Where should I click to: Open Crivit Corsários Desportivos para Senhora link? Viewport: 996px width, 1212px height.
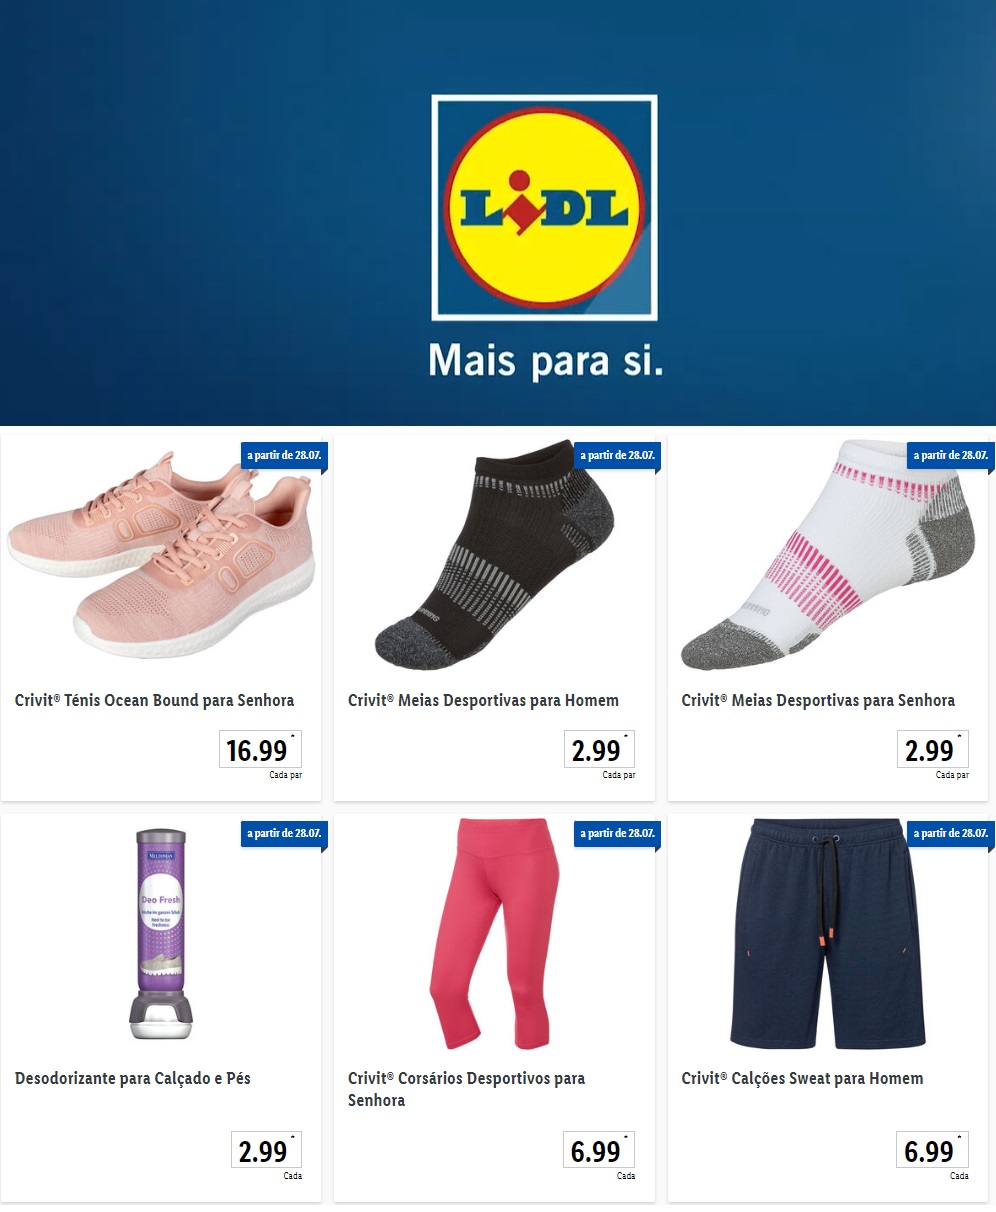coord(467,1089)
